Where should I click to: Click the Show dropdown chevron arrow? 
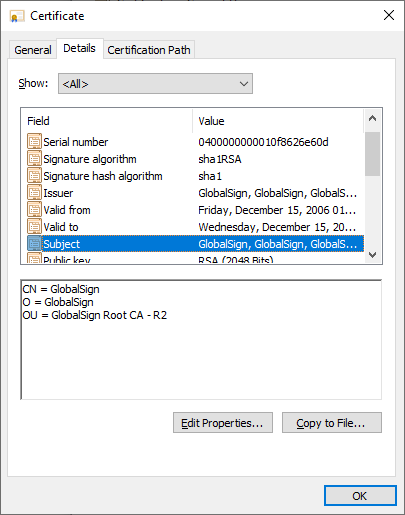tap(244, 84)
